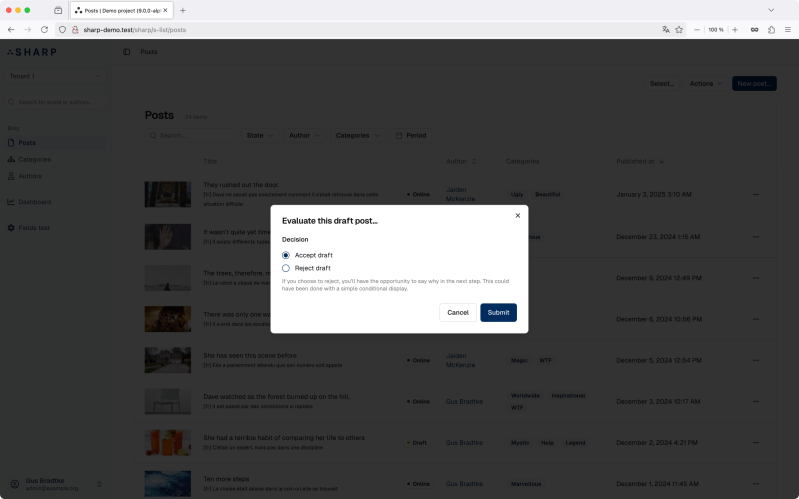Click the SHARP logo

(32, 52)
